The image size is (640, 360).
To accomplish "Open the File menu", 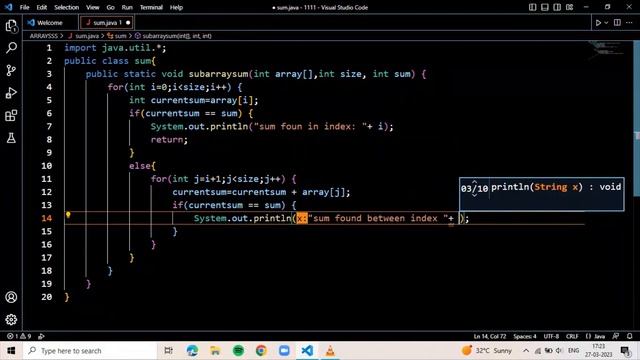I will 24,7.
